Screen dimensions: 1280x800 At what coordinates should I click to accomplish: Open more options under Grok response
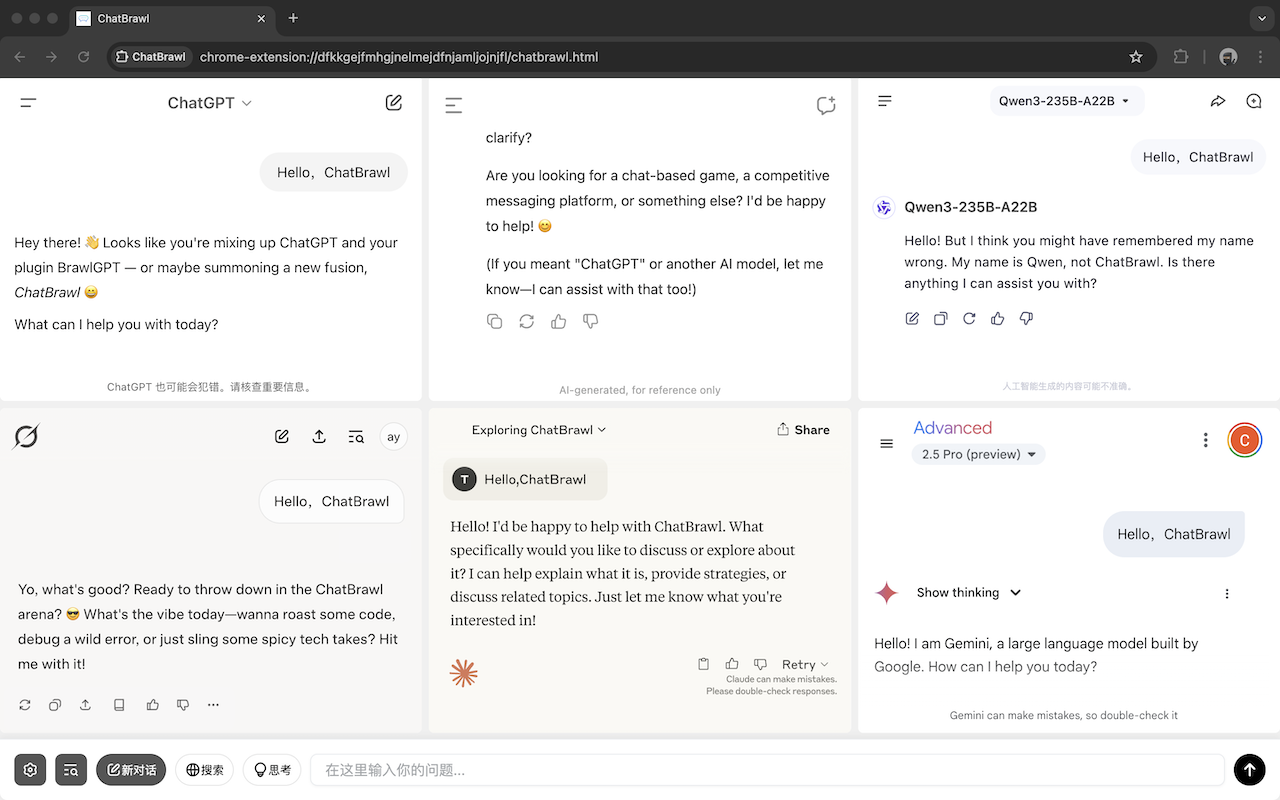coord(213,705)
